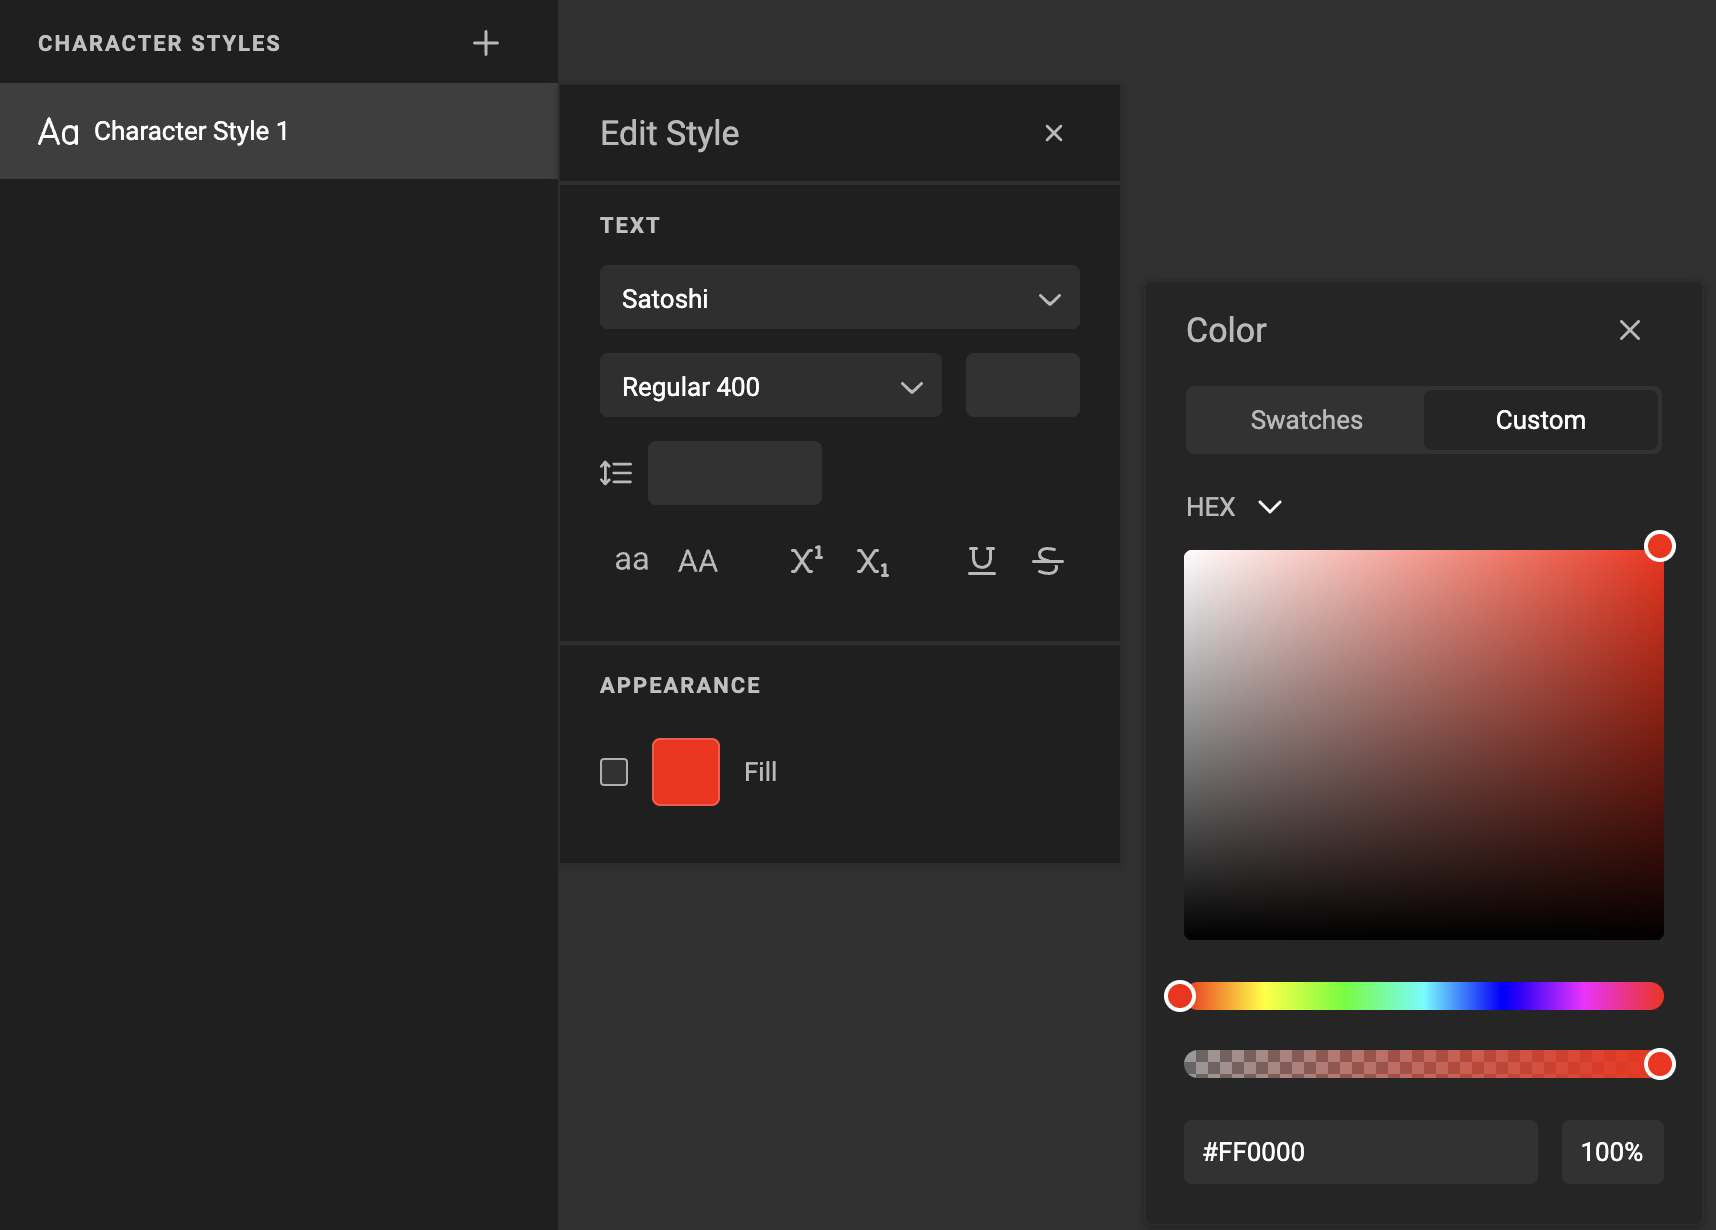Click the #FF0000 hex input field
Viewport: 1716px width, 1230px height.
(x=1360, y=1151)
